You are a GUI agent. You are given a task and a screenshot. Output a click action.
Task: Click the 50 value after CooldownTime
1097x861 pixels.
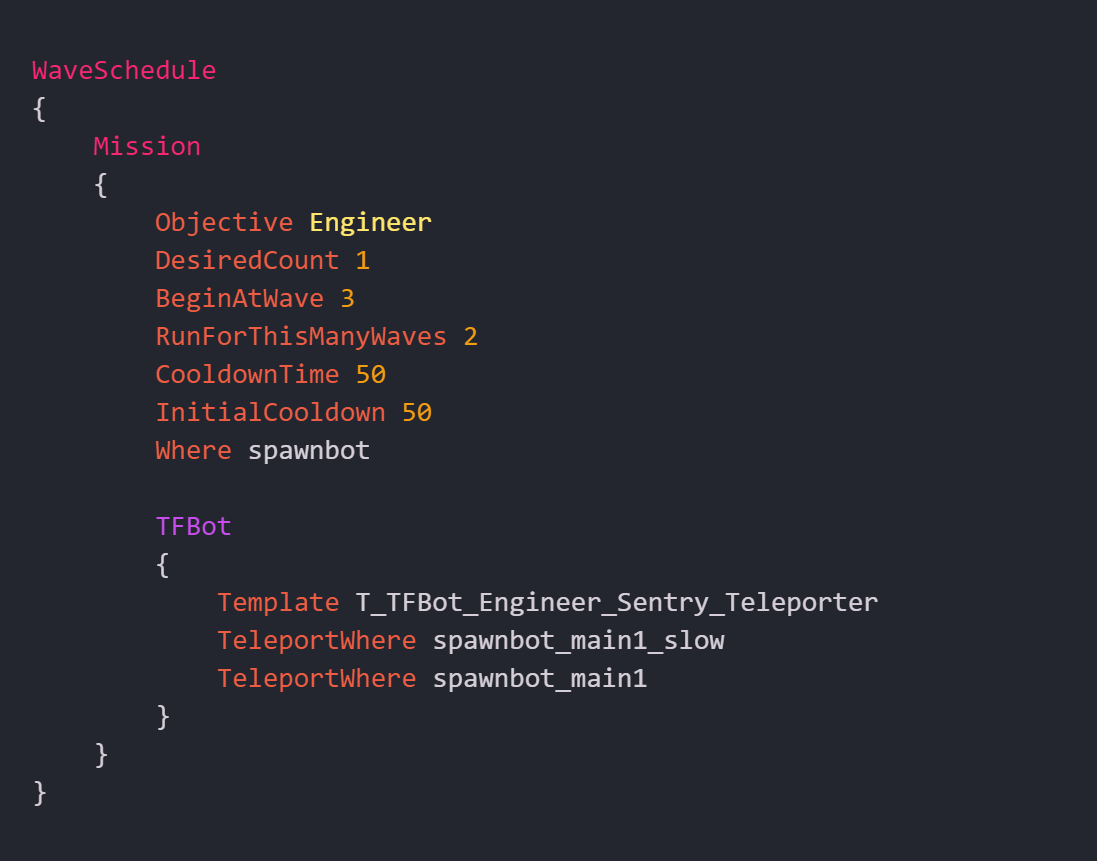(x=370, y=375)
